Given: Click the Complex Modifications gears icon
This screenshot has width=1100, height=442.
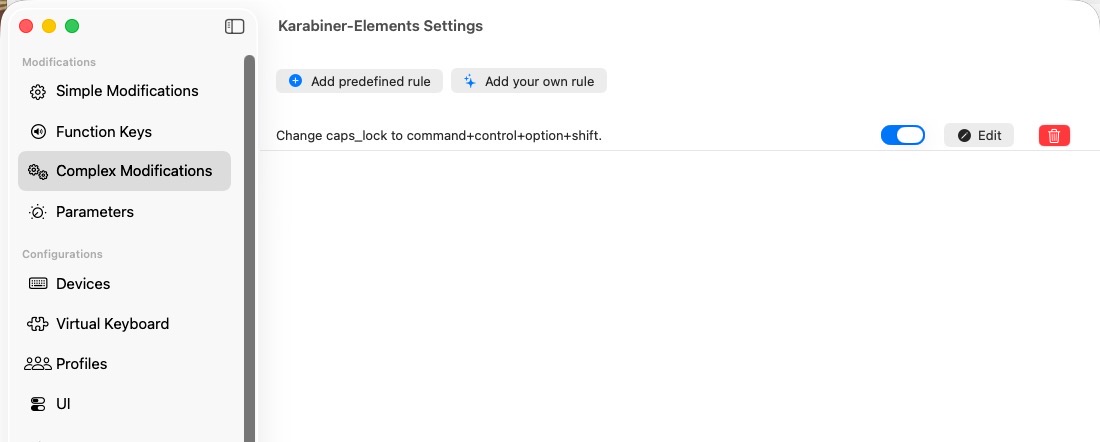Looking at the screenshot, I should [x=38, y=171].
